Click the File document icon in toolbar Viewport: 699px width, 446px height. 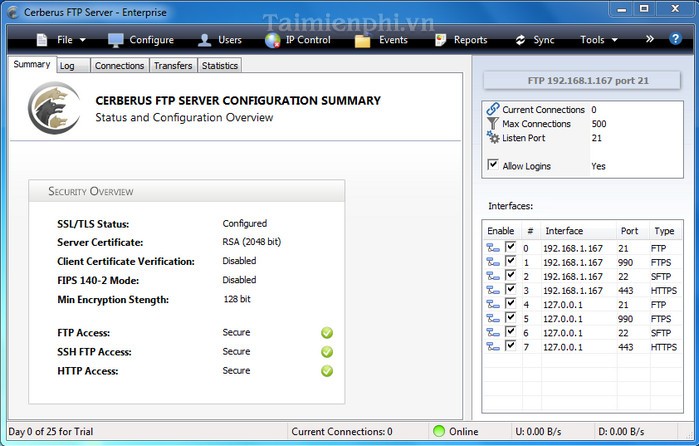tap(42, 40)
